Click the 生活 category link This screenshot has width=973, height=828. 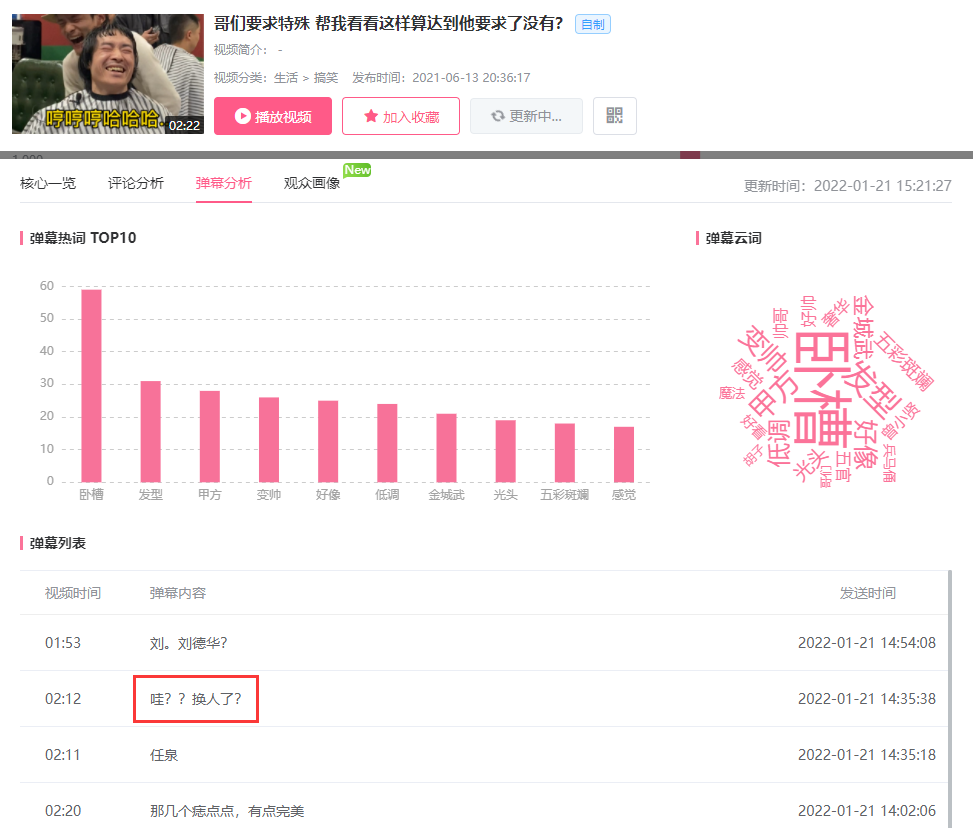pos(285,78)
